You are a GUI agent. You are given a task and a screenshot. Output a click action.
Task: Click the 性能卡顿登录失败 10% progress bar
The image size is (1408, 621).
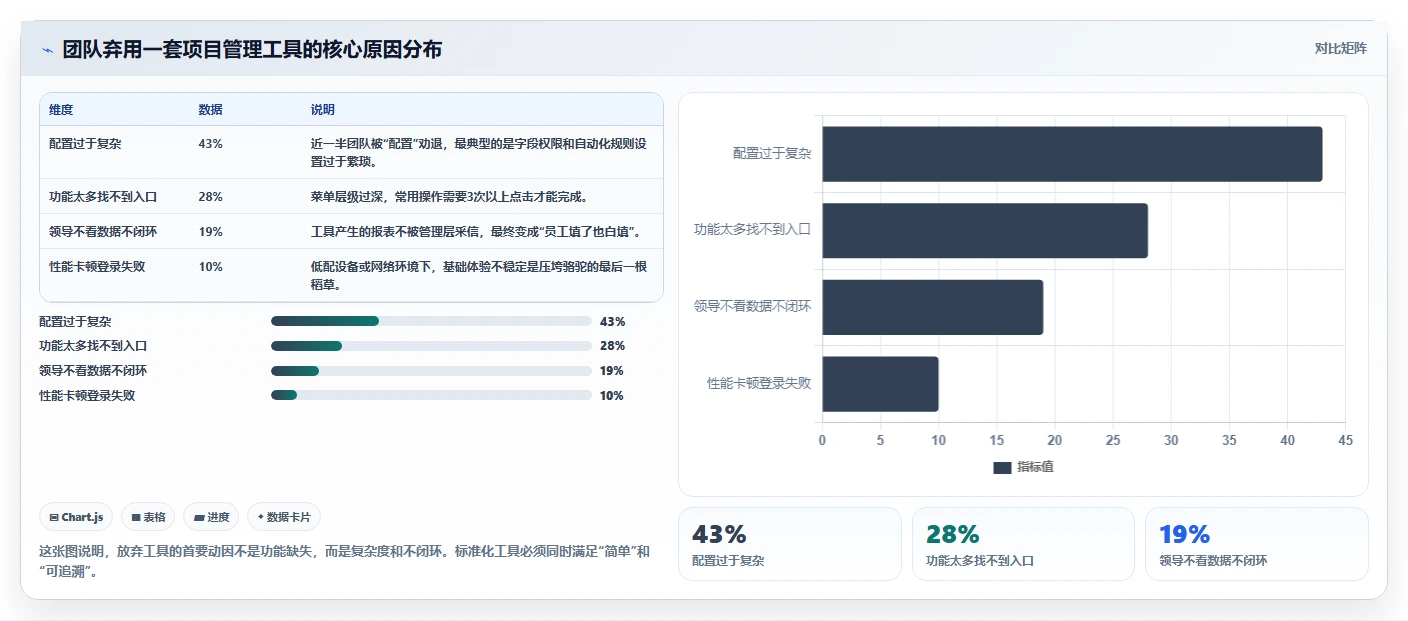[431, 395]
